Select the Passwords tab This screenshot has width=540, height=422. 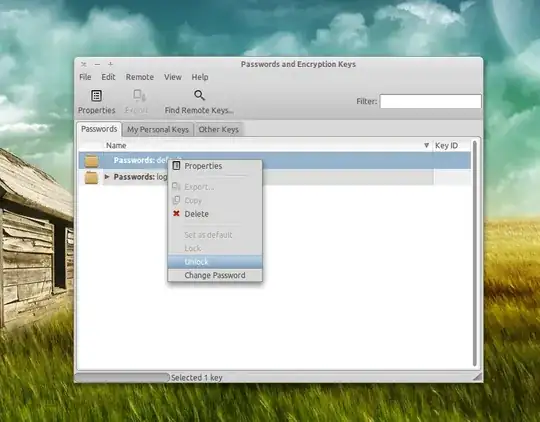click(99, 129)
